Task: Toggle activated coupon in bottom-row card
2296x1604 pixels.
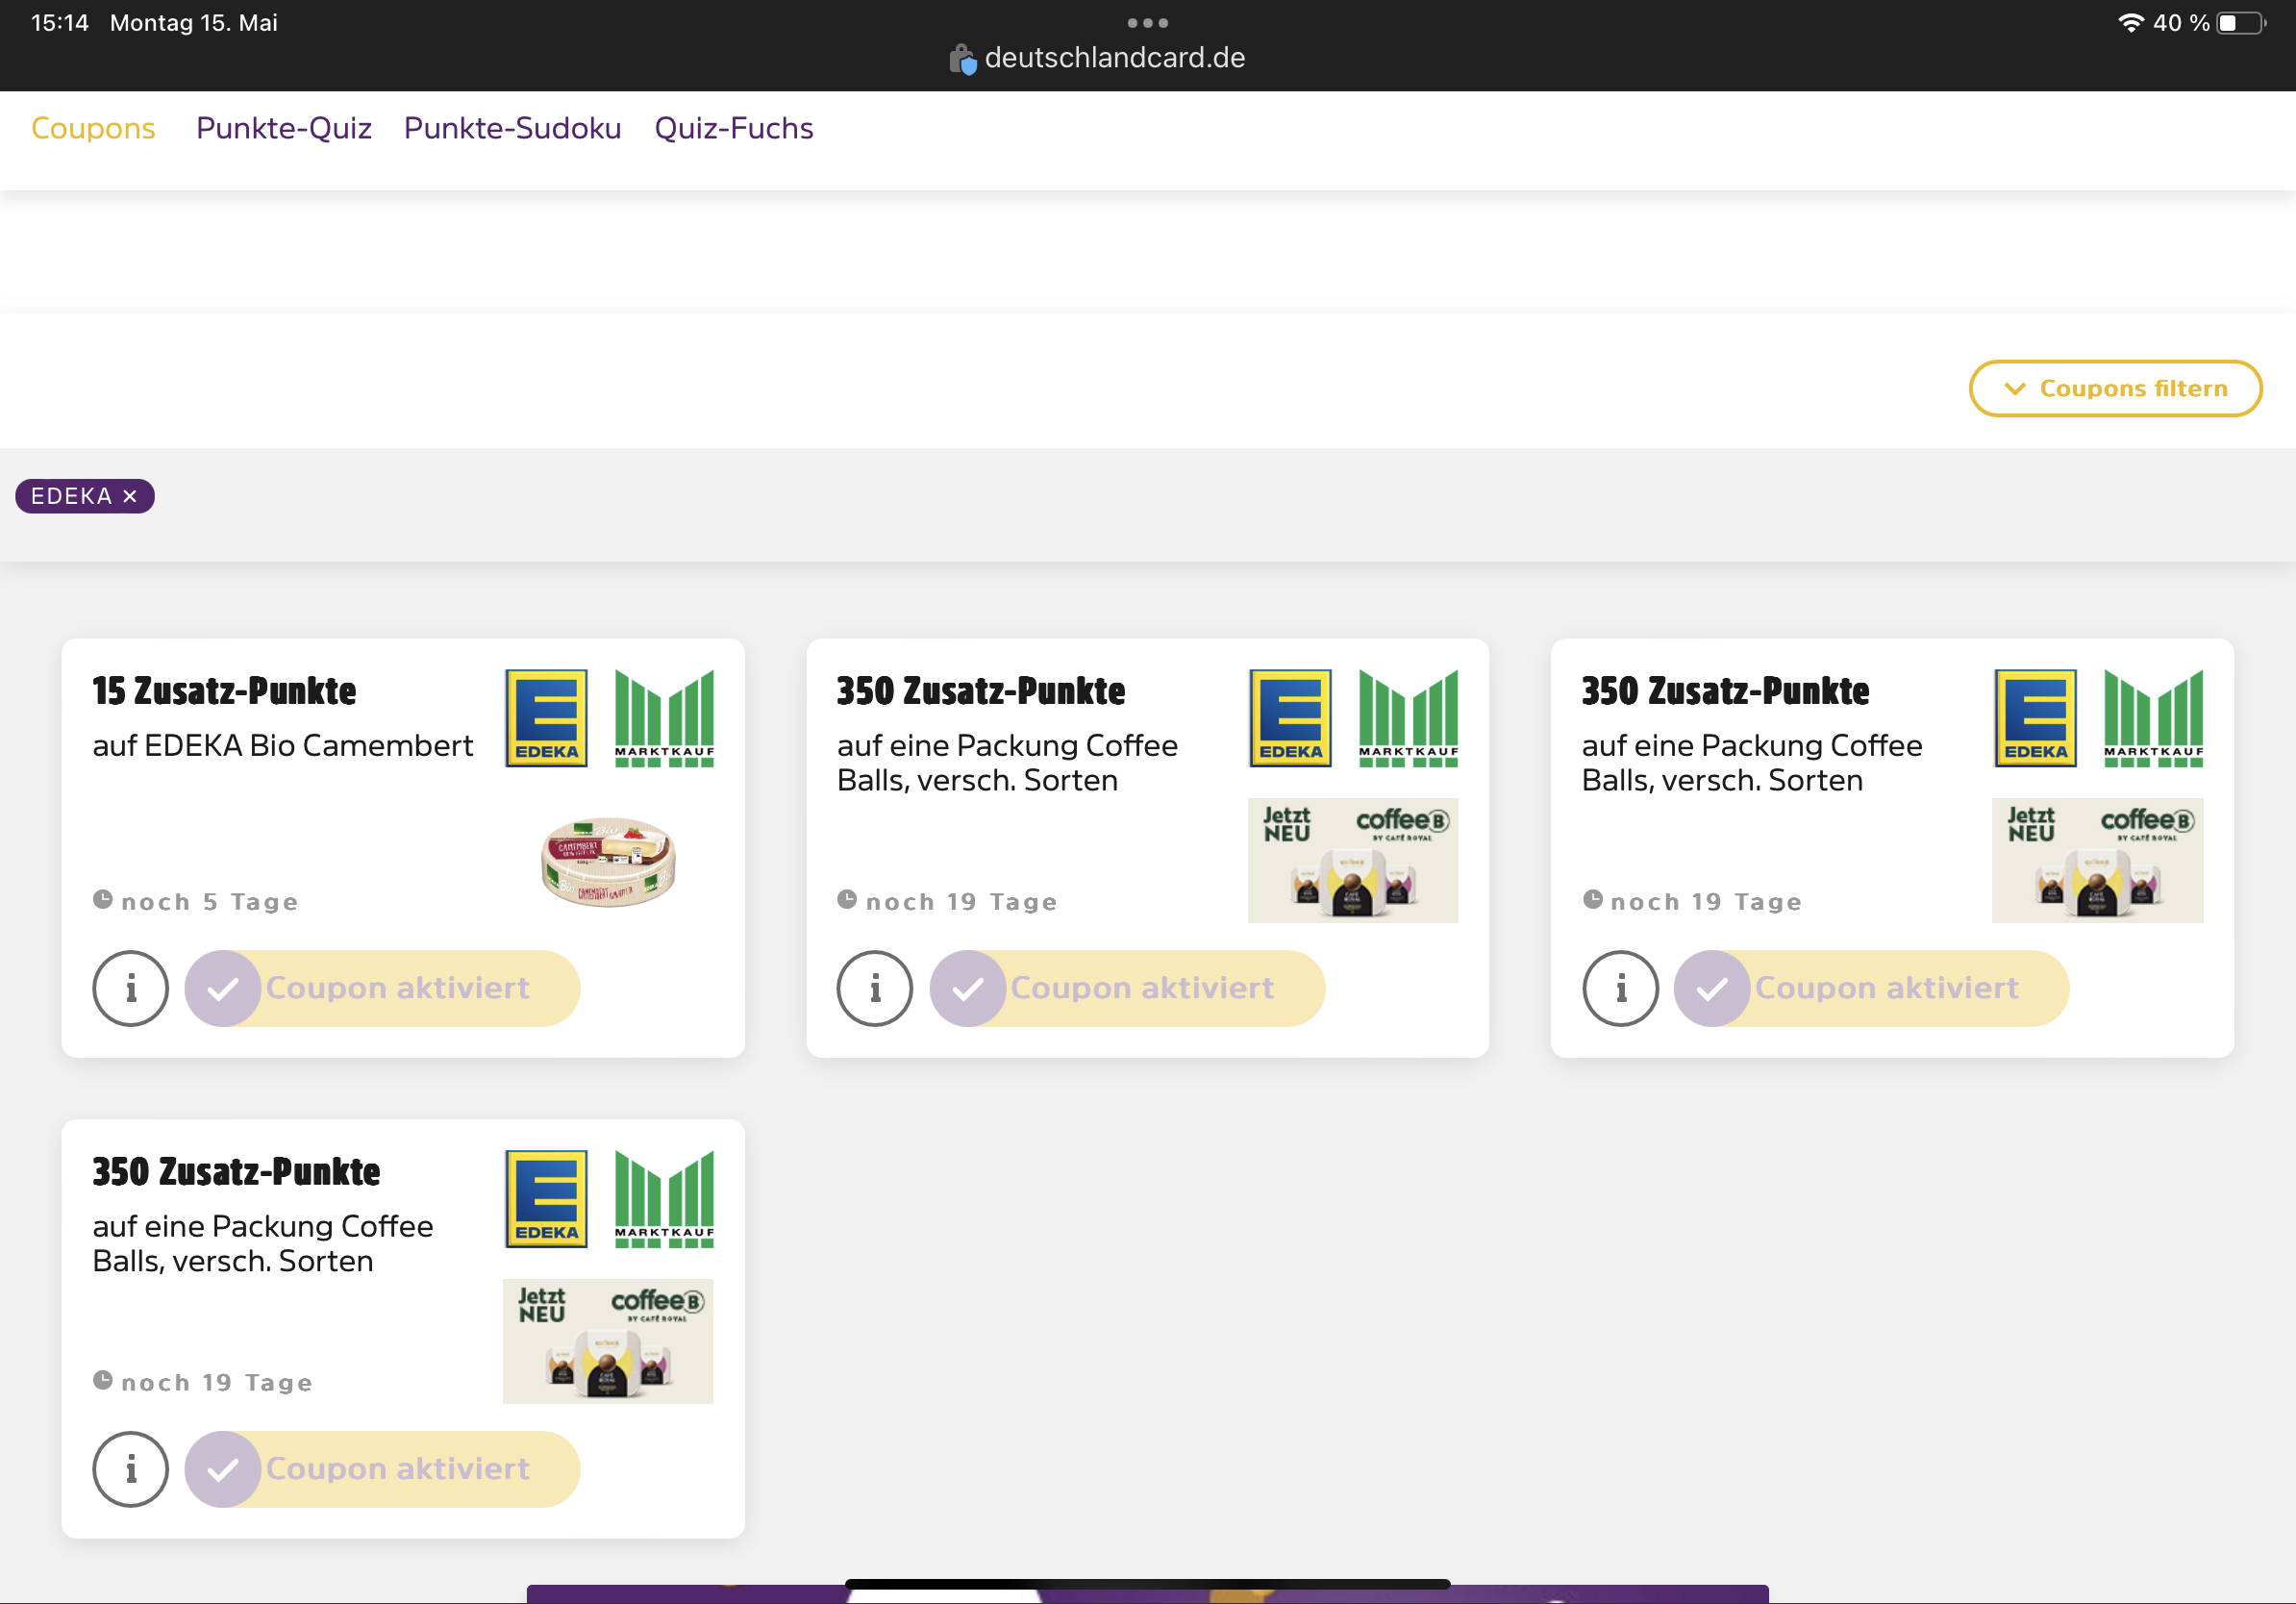Action: 382,1469
